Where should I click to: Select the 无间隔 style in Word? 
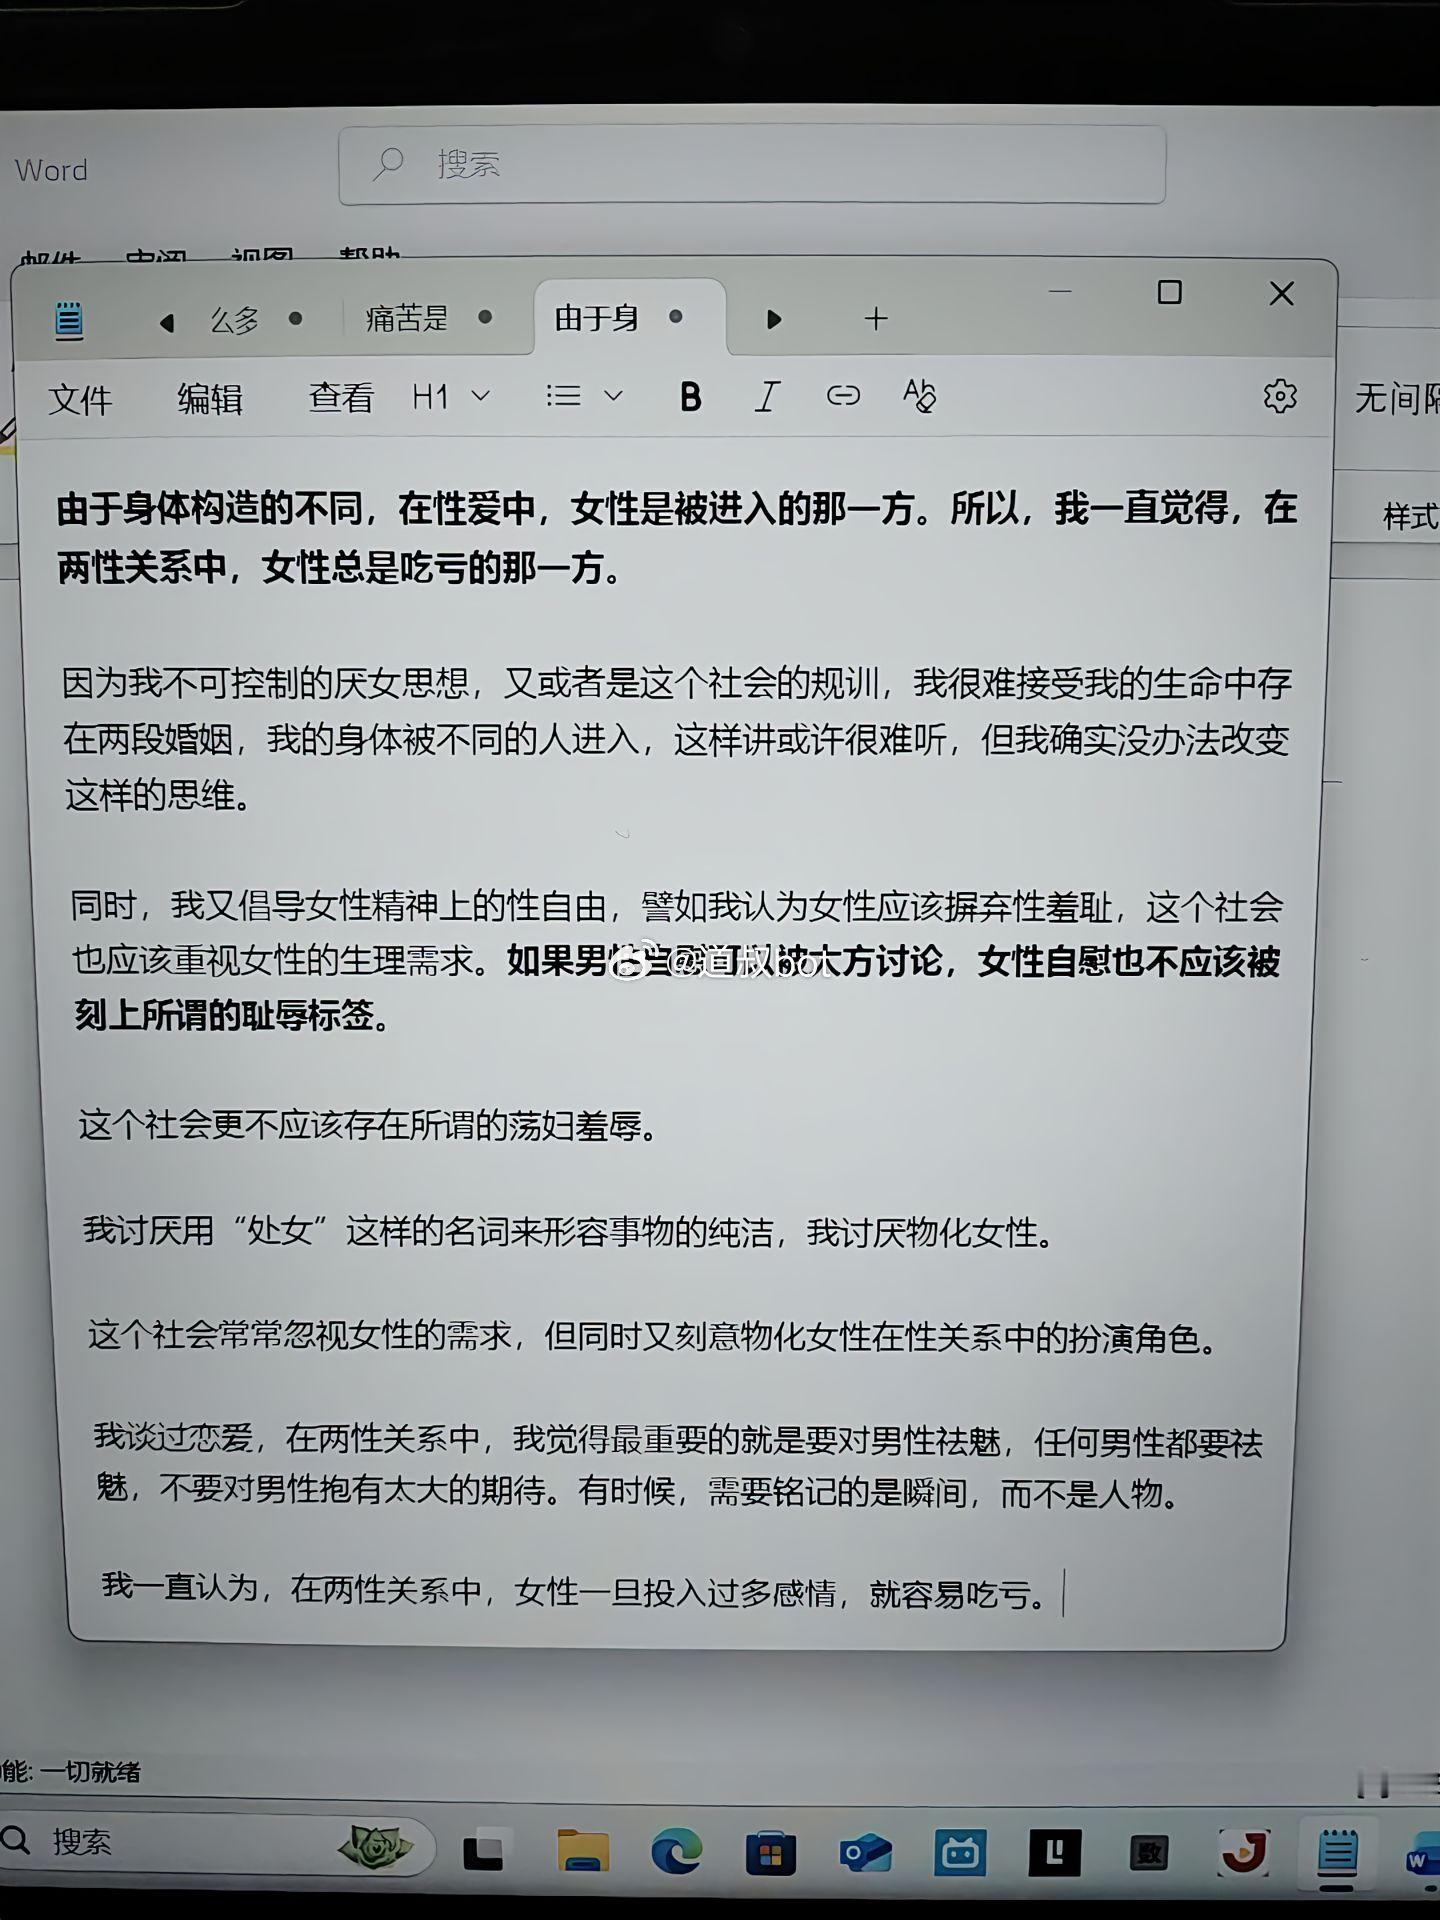click(1397, 399)
